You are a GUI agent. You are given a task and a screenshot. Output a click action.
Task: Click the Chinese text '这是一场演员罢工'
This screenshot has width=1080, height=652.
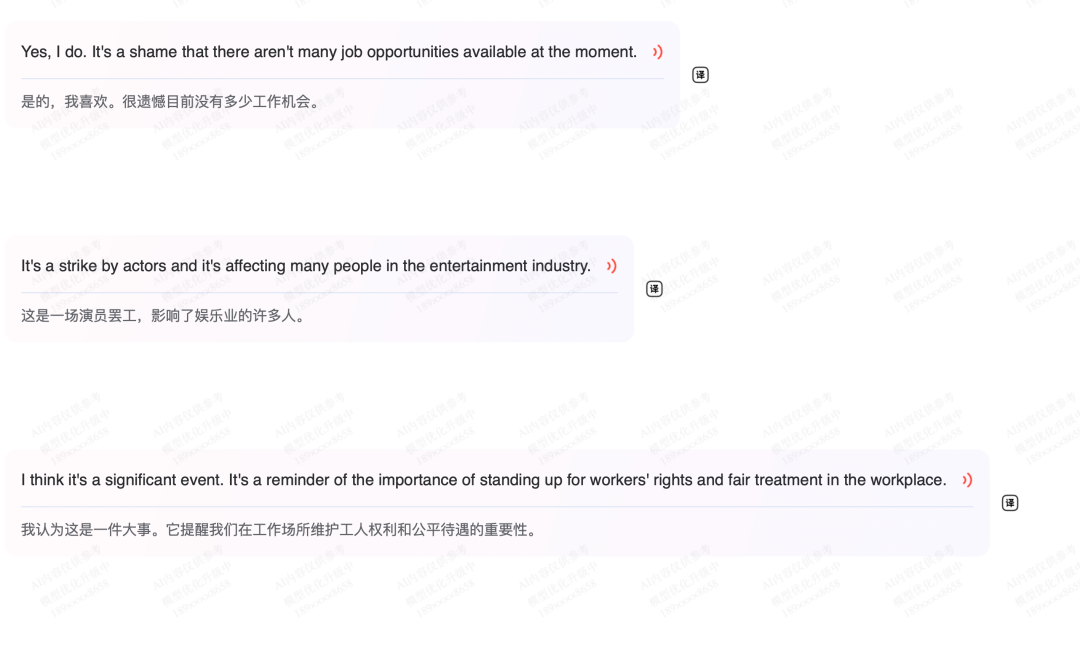[x=79, y=316]
